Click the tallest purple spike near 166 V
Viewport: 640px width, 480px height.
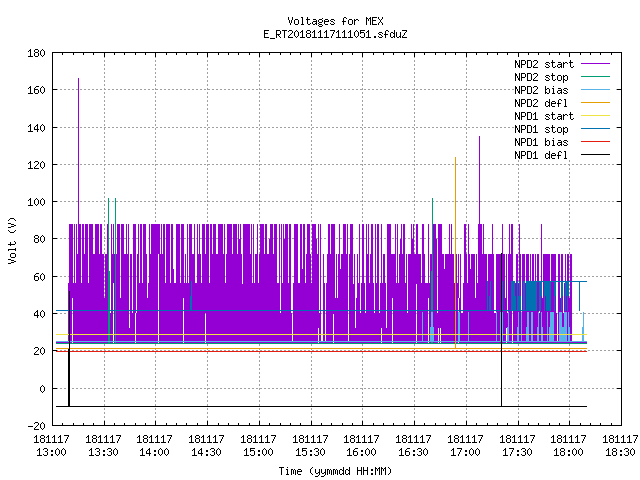click(78, 151)
